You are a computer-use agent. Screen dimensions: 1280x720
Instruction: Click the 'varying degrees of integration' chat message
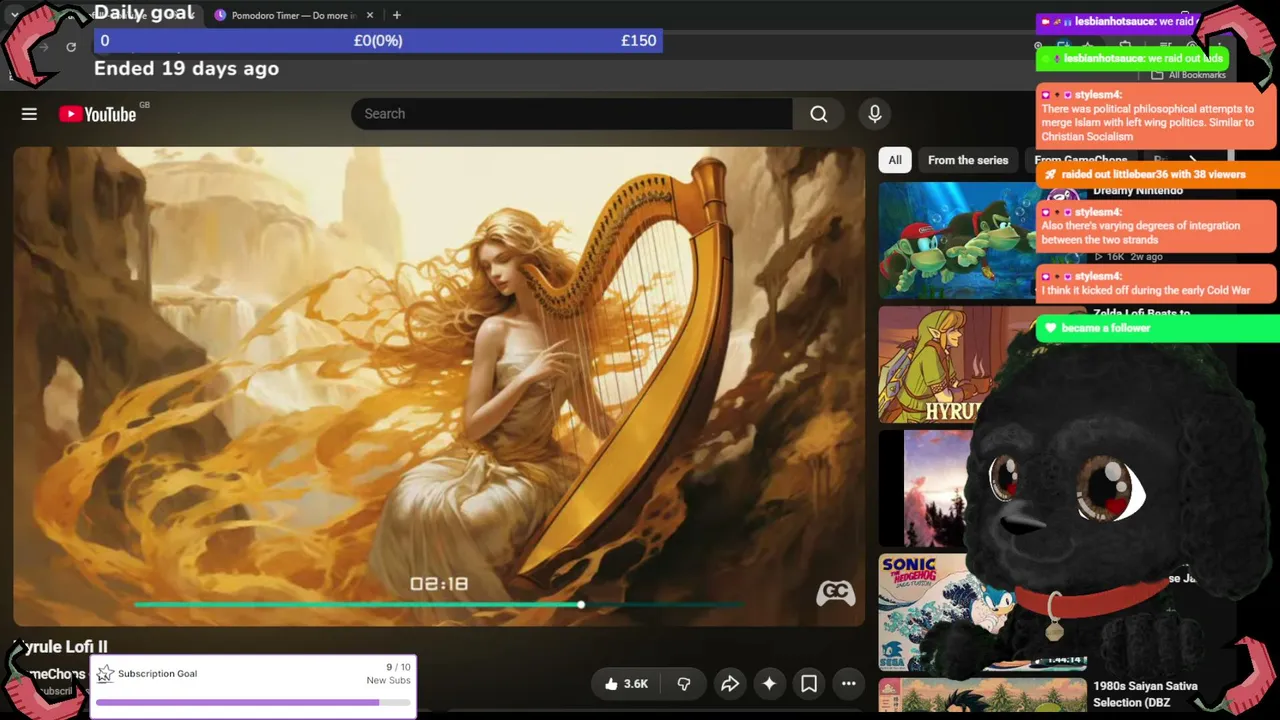coord(1157,226)
